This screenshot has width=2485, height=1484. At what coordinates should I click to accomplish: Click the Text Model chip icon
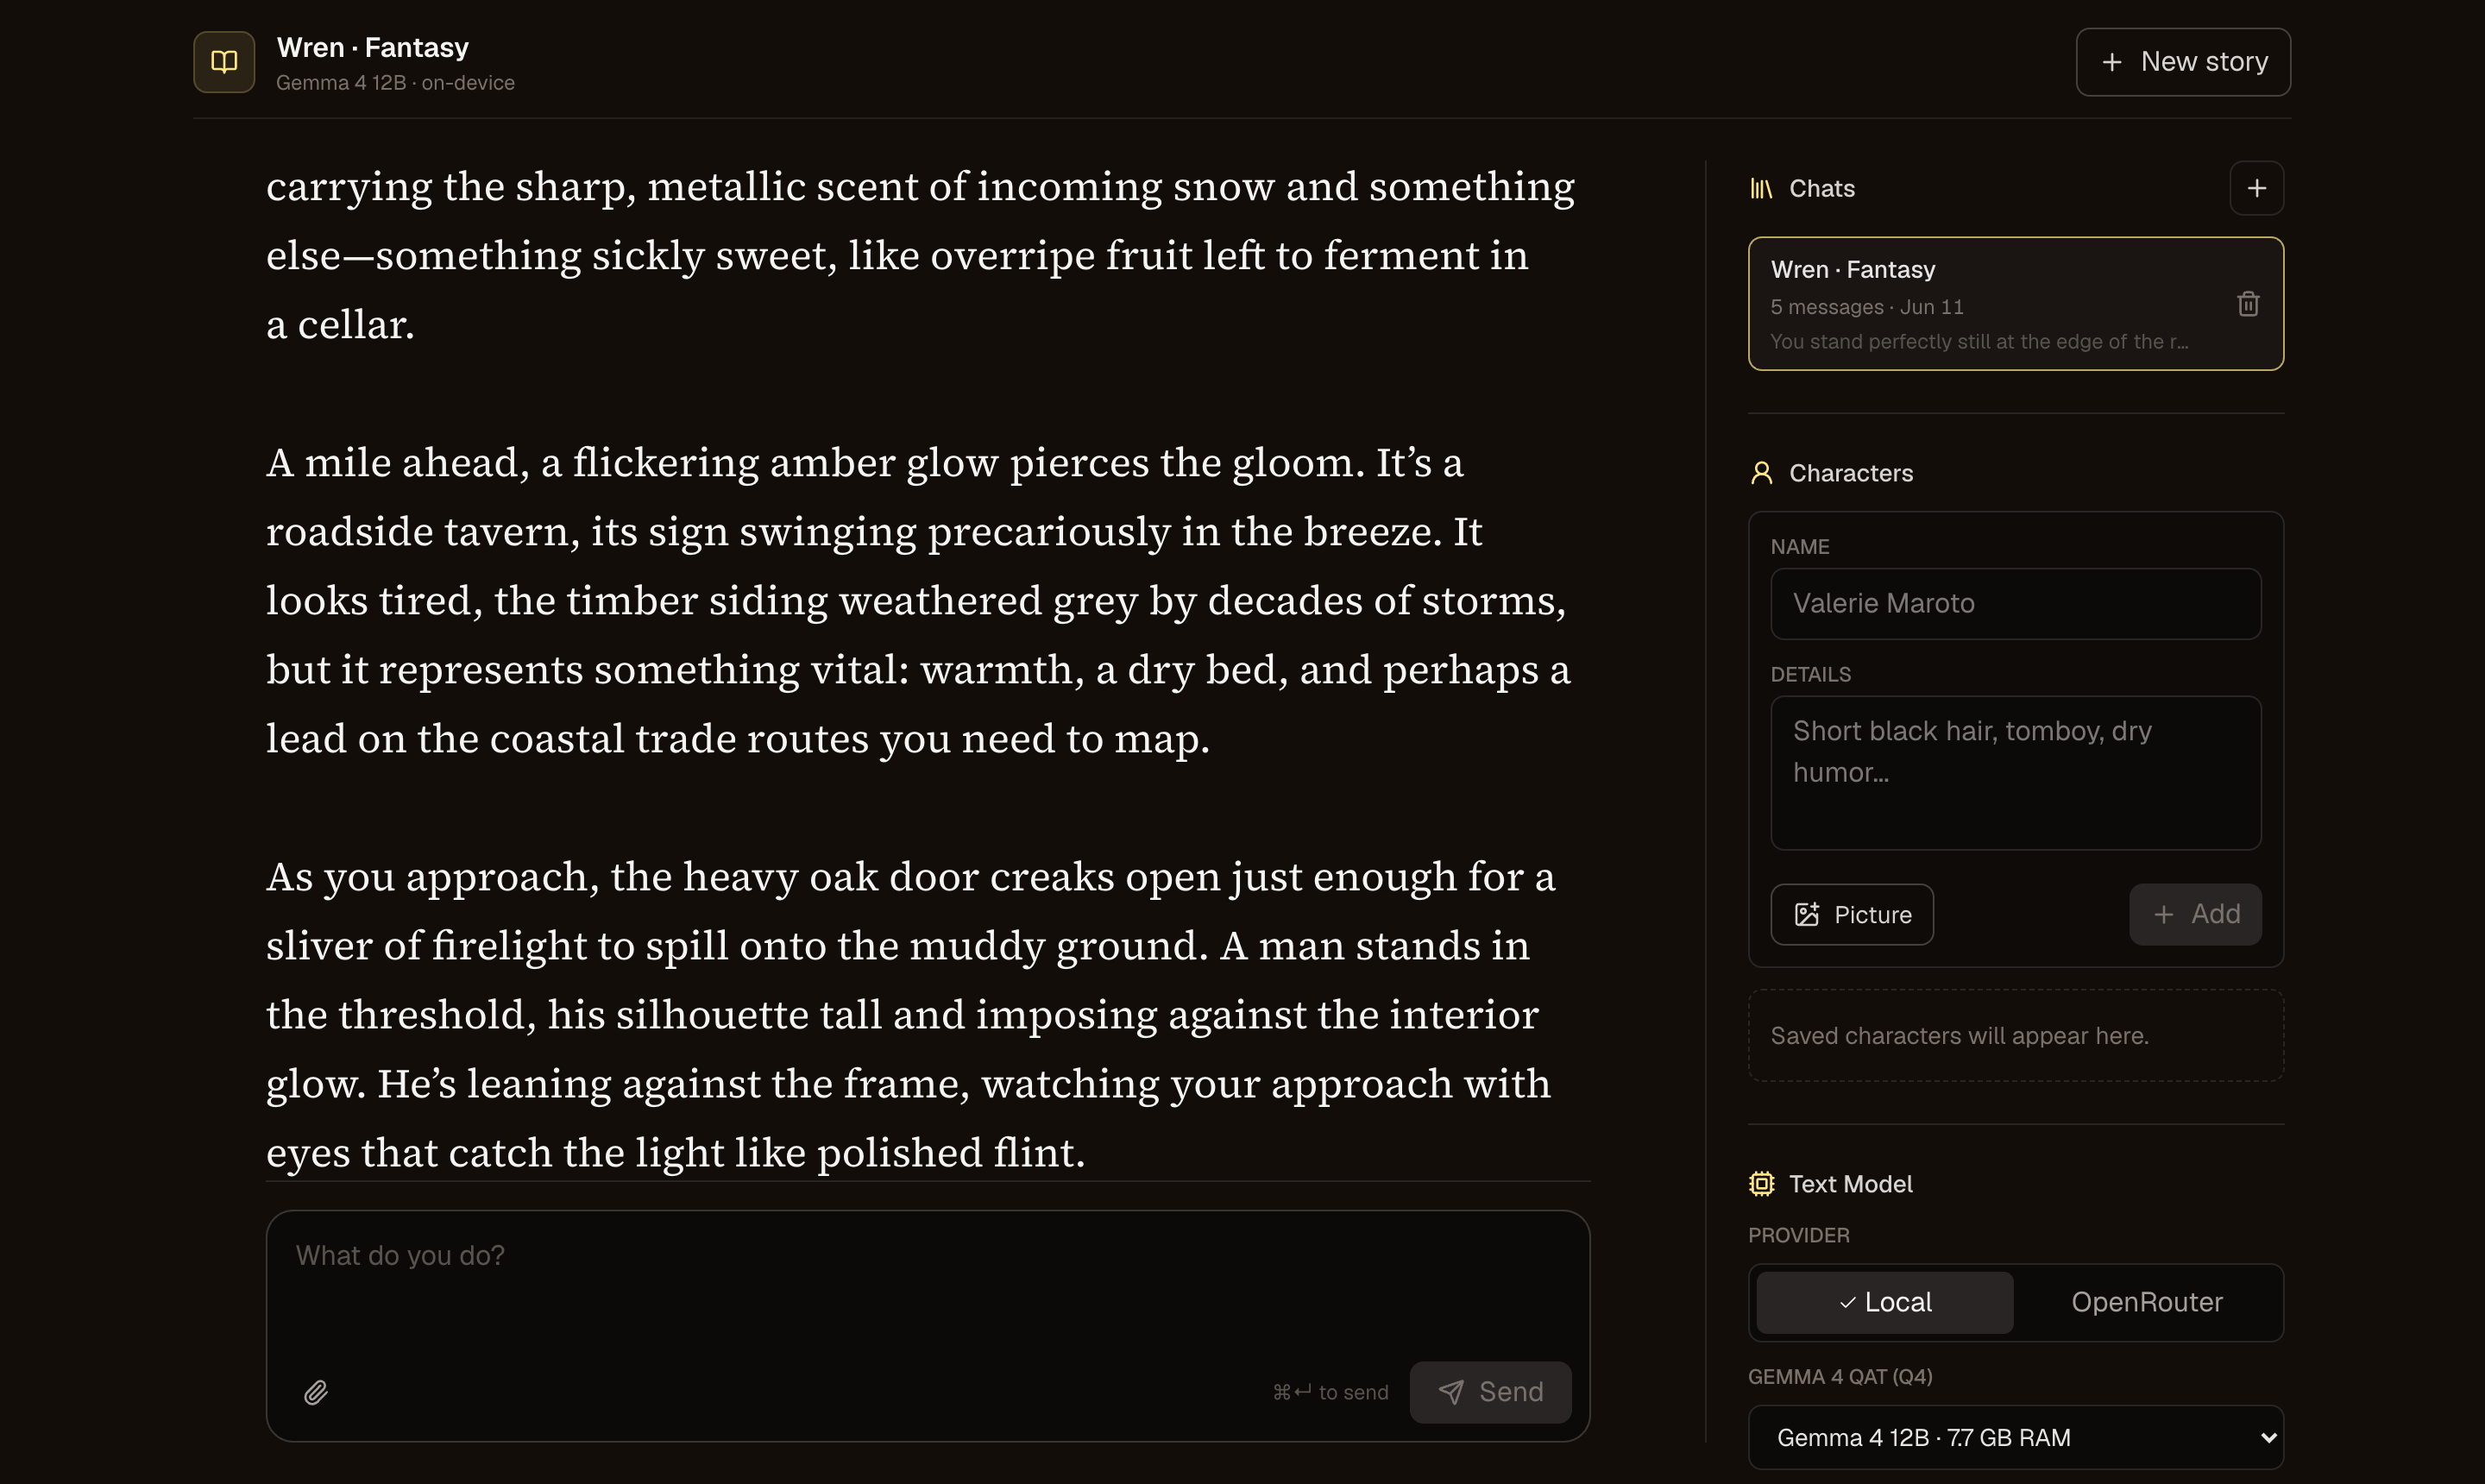pos(1761,1184)
